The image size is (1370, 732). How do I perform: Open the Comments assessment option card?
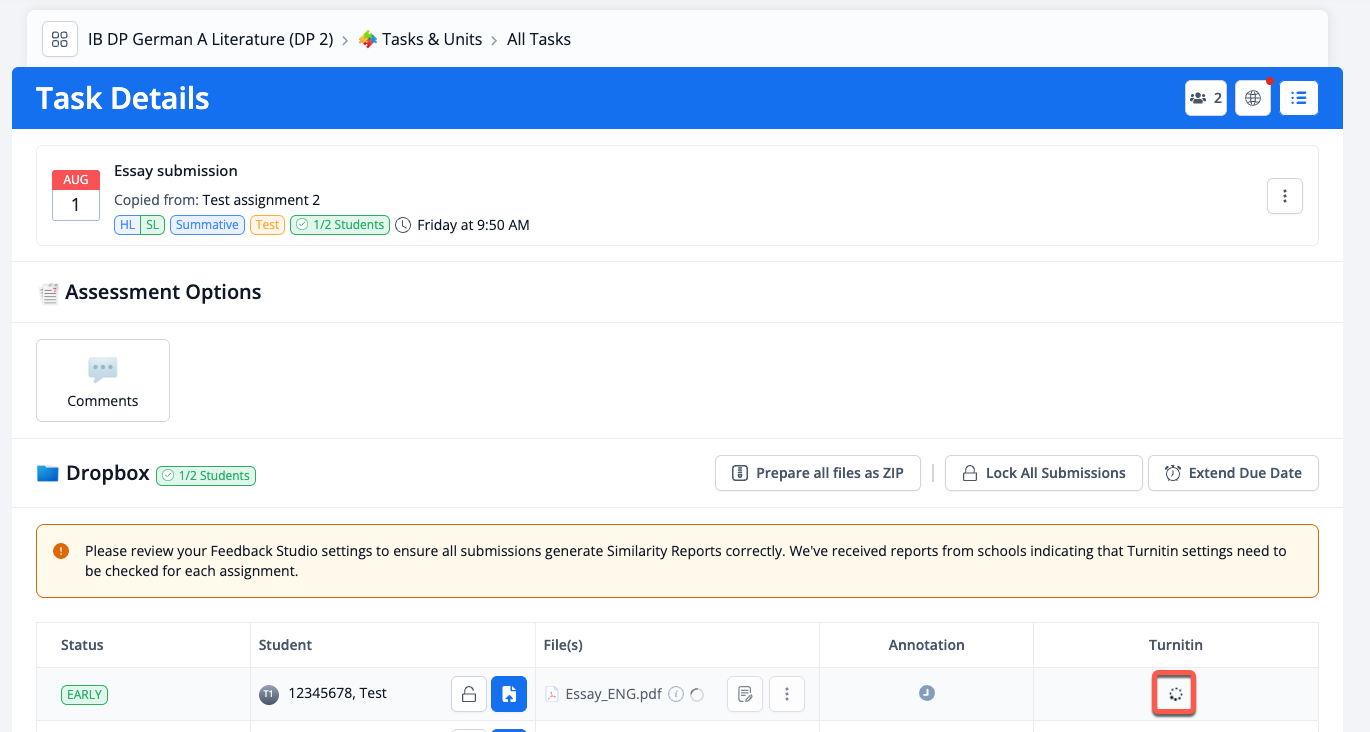tap(103, 380)
